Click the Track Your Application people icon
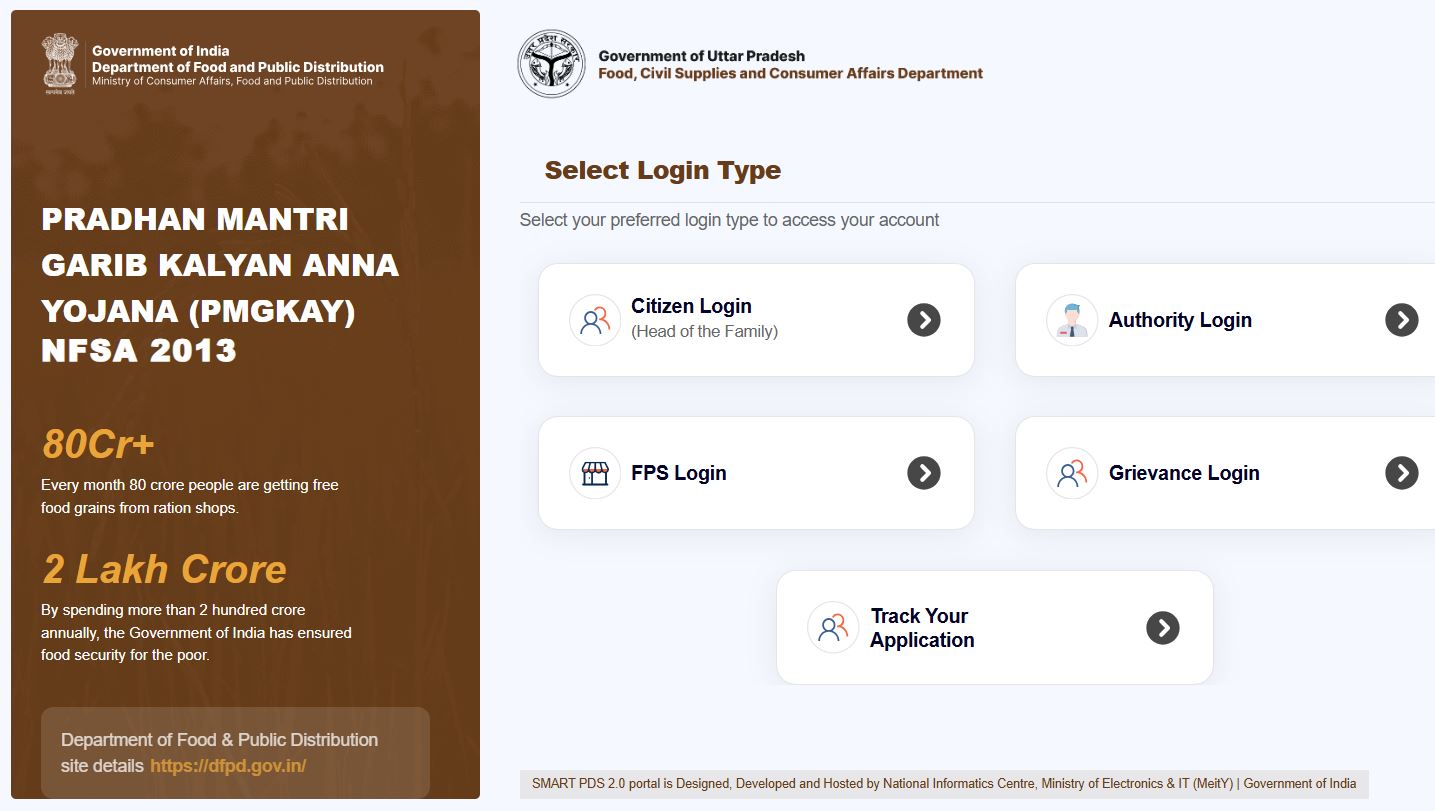Viewport: 1435px width, 811px height. coord(833,627)
